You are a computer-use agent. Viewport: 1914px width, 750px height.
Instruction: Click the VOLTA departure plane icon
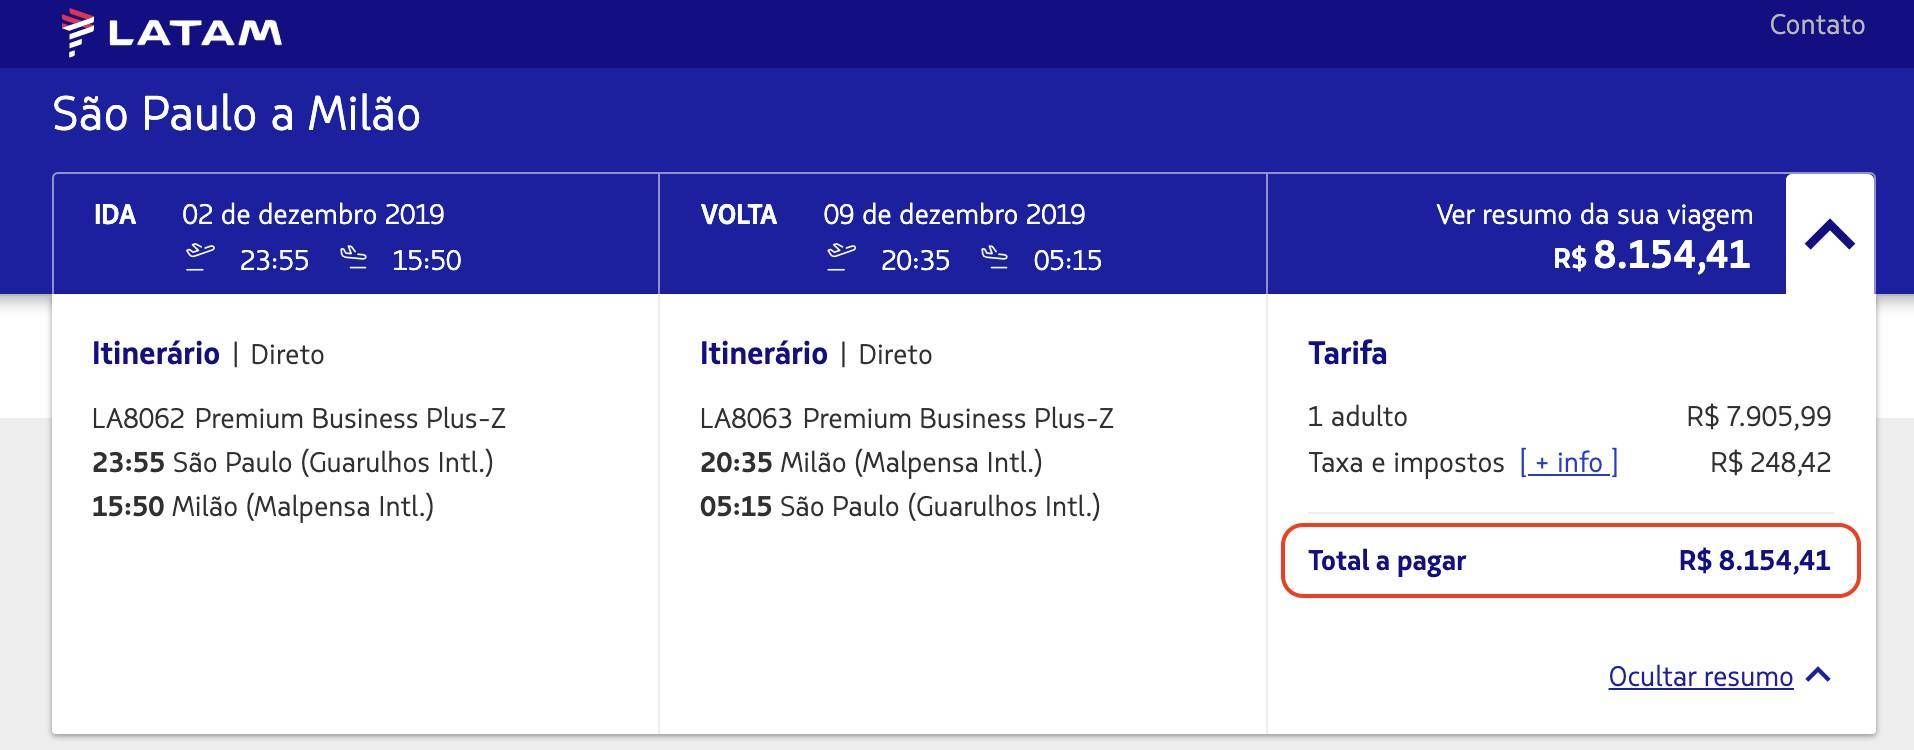(841, 258)
